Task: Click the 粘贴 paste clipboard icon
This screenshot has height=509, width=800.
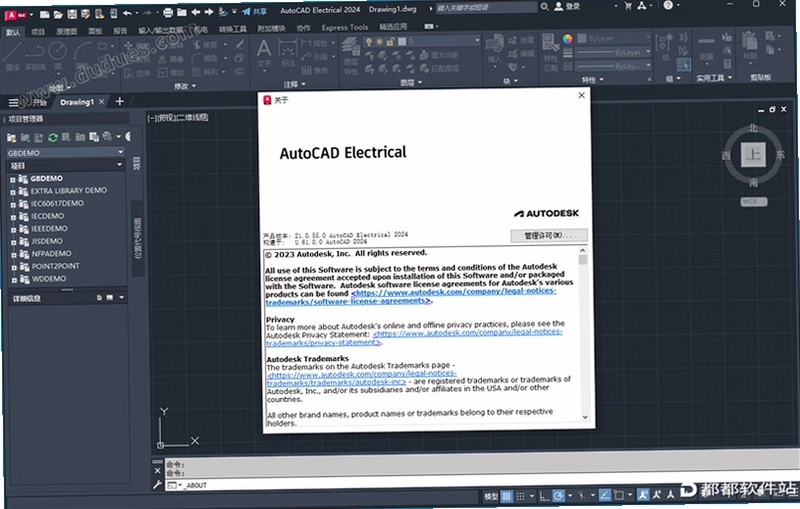Action: (749, 46)
